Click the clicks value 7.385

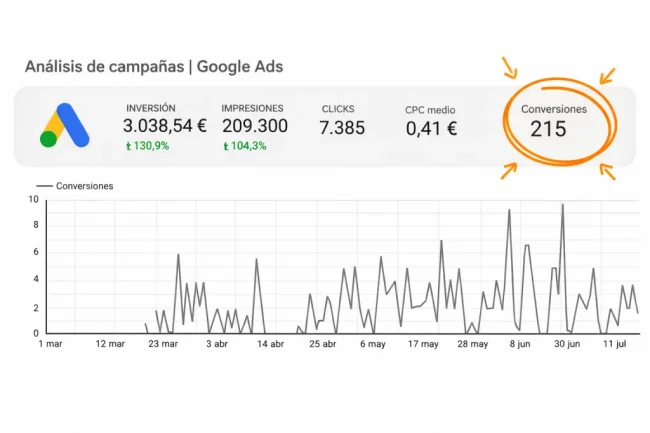342,128
